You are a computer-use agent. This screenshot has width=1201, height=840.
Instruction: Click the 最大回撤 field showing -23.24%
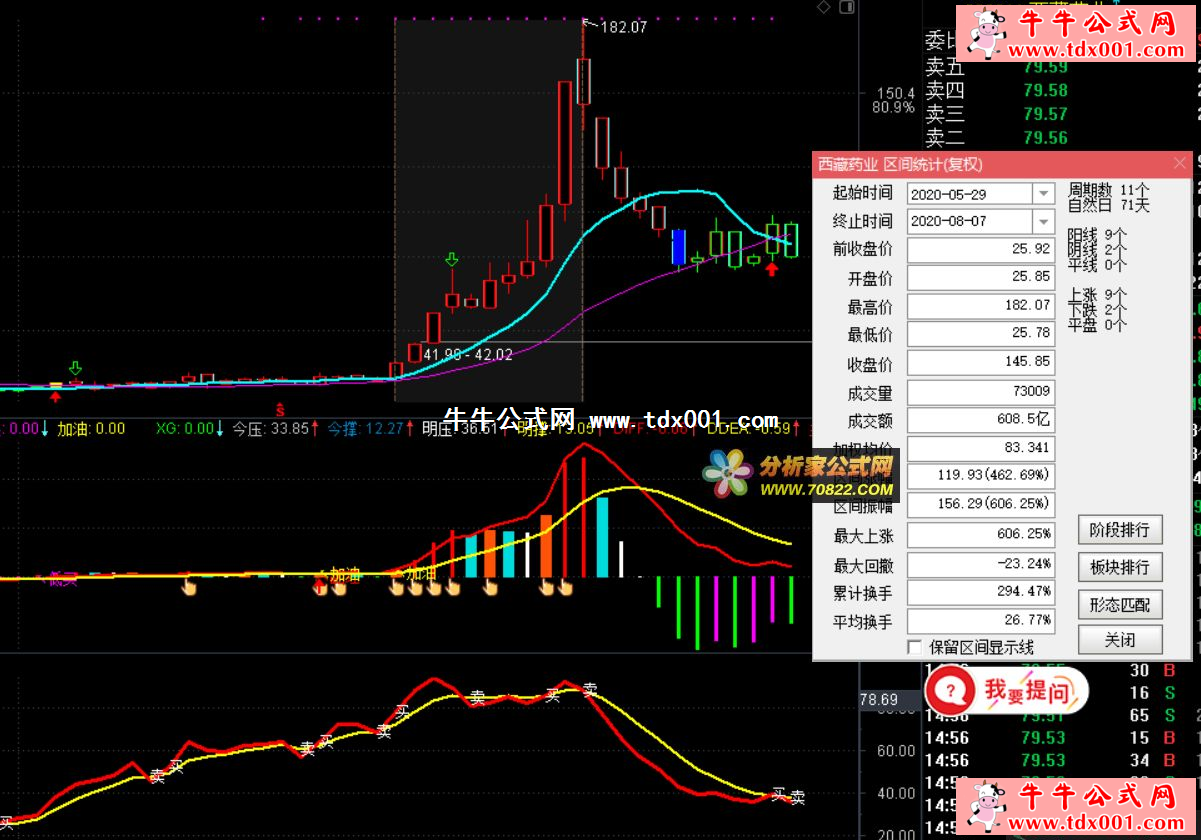pyautogui.click(x=981, y=564)
